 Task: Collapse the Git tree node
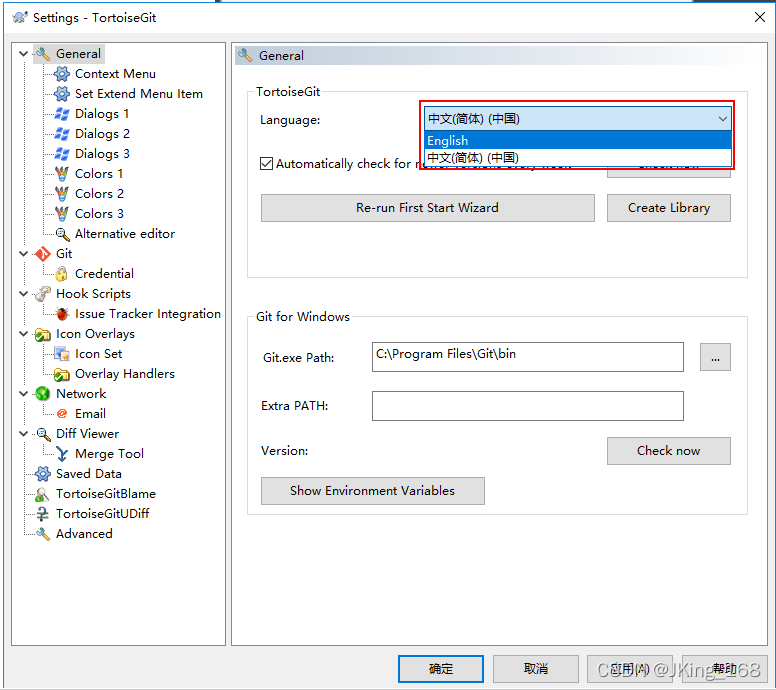pyautogui.click(x=23, y=253)
